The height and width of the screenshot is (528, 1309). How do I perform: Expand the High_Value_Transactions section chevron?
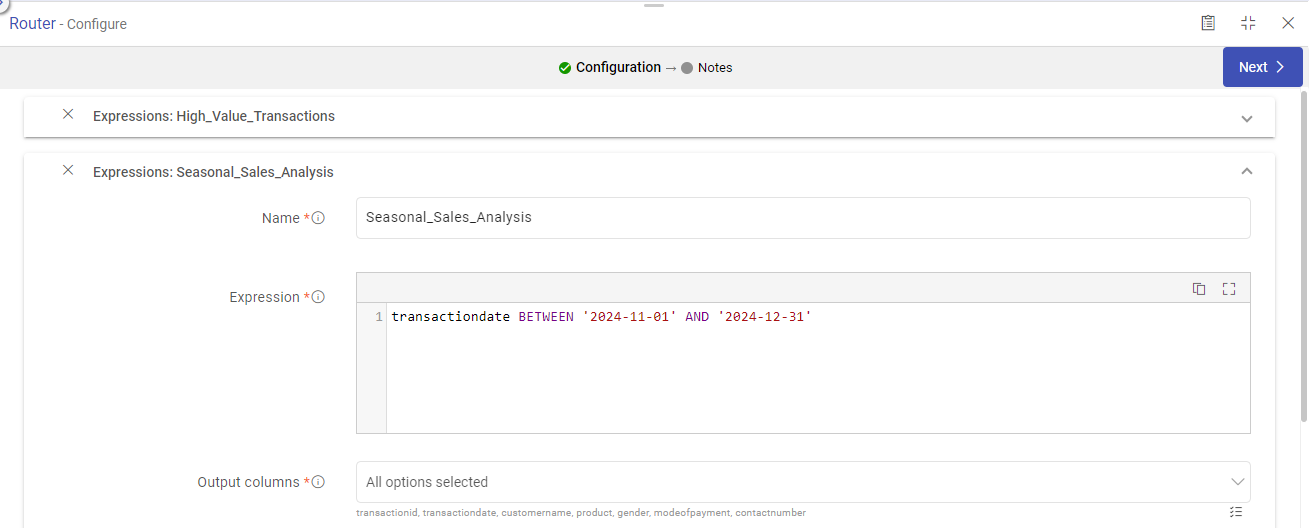click(x=1247, y=118)
